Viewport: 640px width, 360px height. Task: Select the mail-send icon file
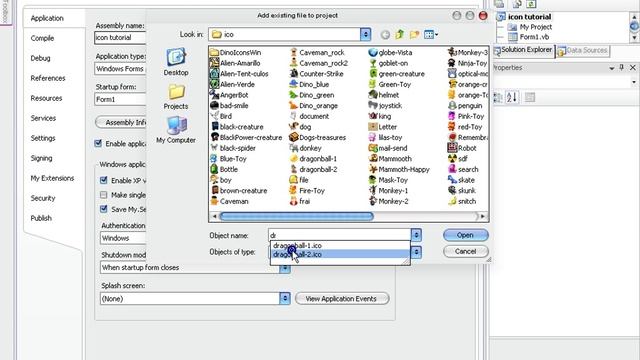[x=388, y=148]
